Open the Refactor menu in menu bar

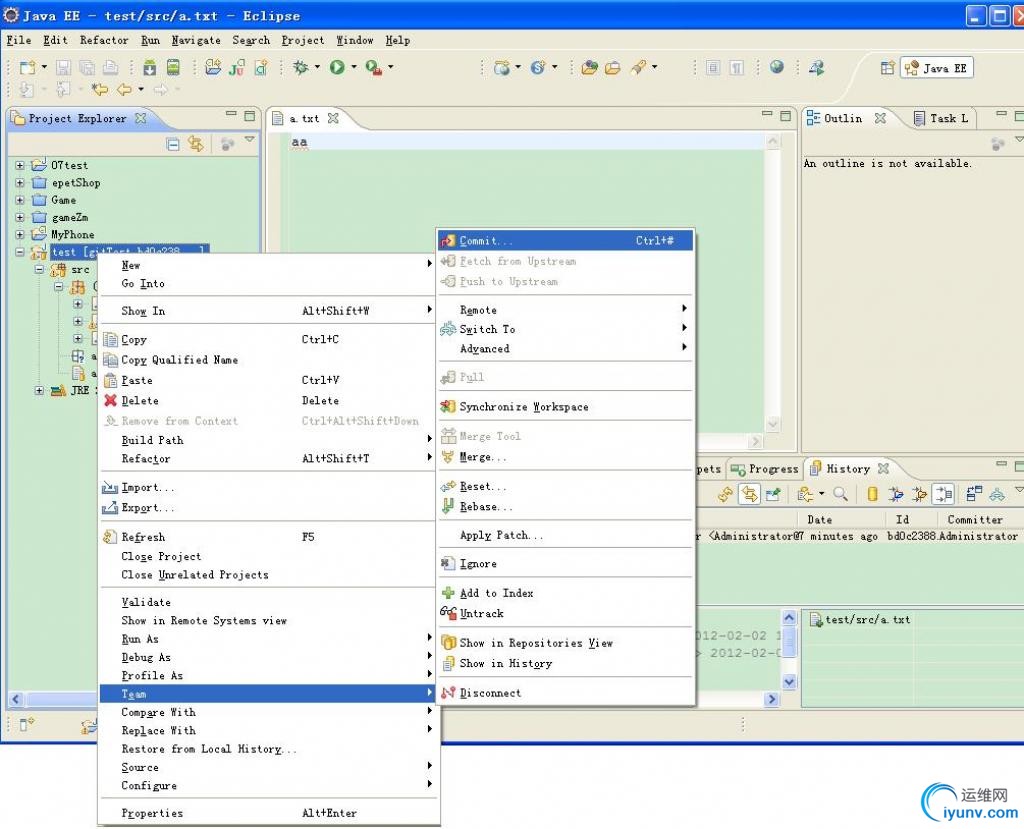[x=104, y=40]
